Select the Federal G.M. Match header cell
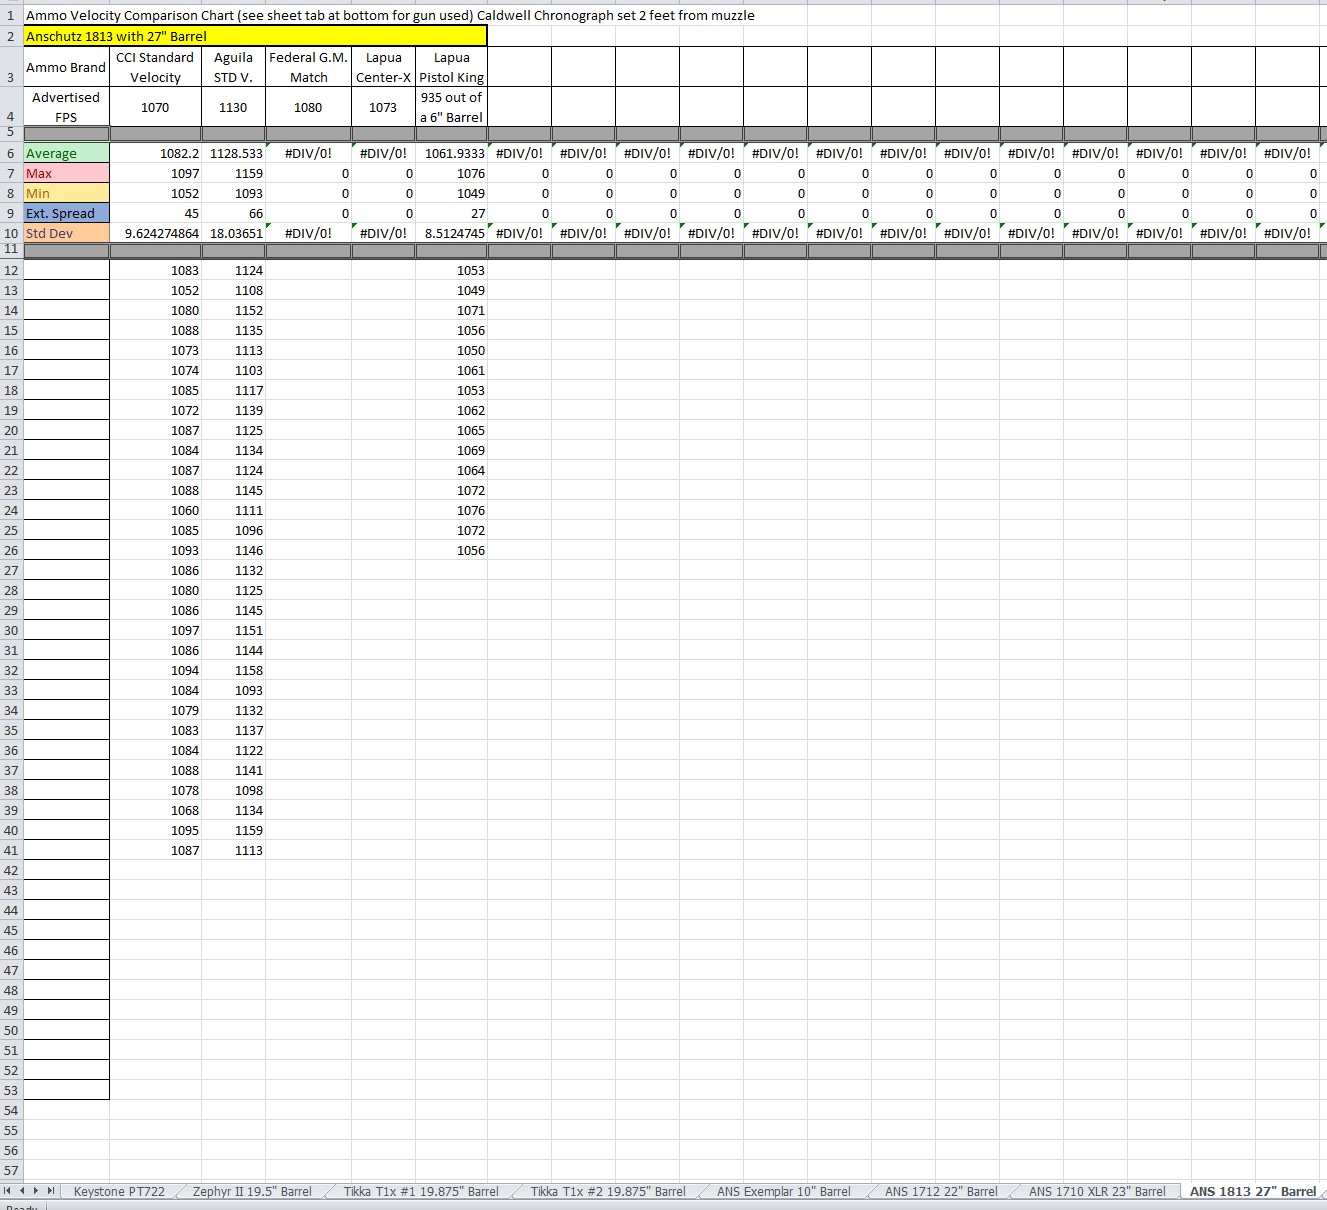1327x1210 pixels. point(308,67)
